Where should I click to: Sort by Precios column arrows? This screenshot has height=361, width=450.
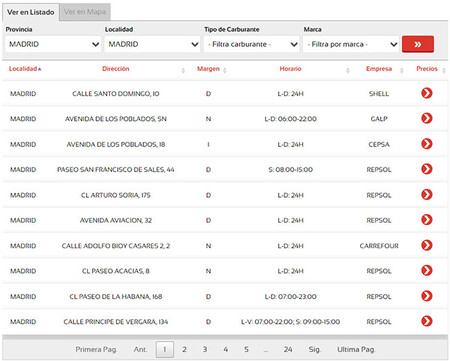point(444,70)
